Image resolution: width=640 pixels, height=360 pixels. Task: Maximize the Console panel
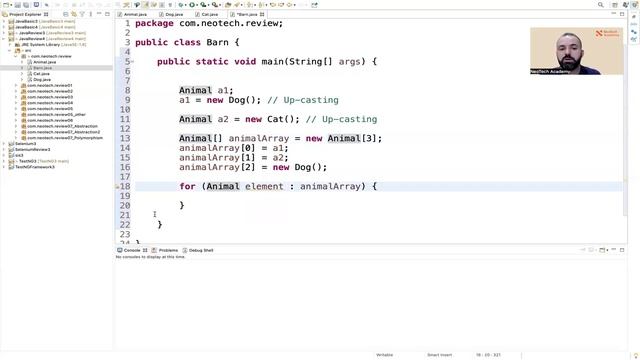click(x=622, y=250)
